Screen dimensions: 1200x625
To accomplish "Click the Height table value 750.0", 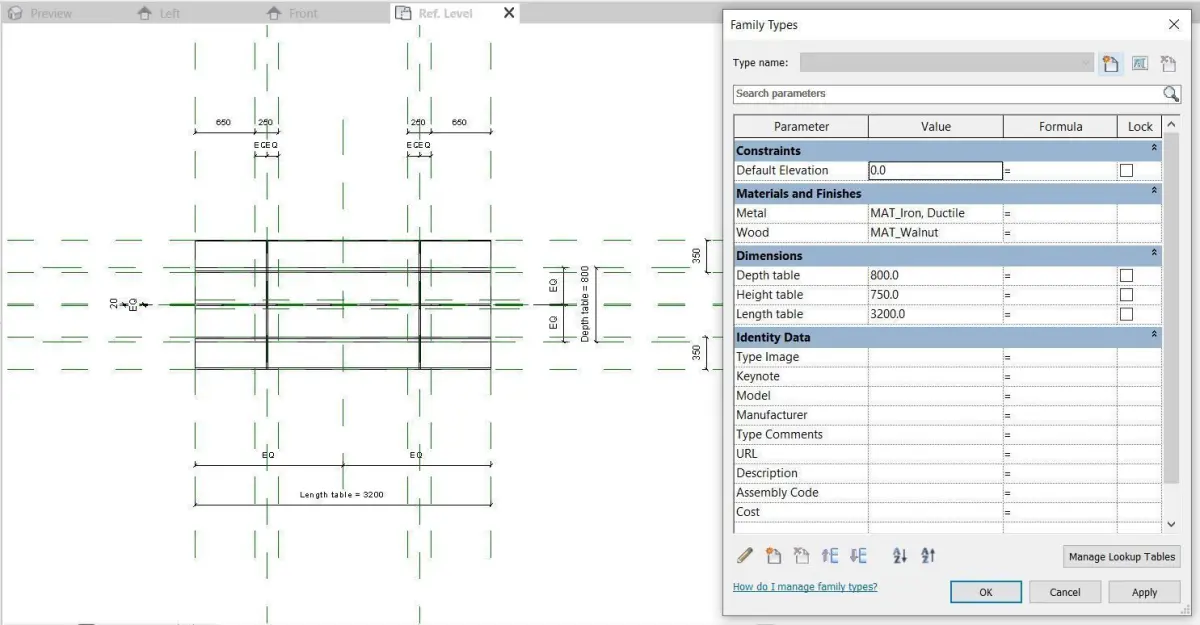I will [x=935, y=295].
